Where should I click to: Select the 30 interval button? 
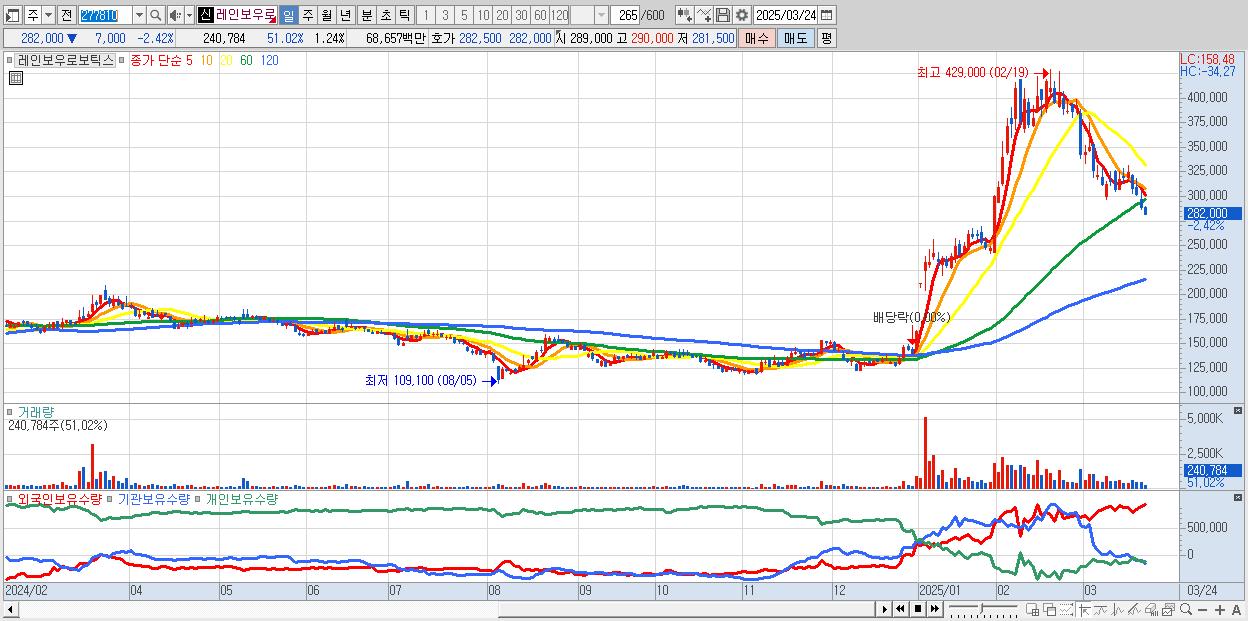pos(521,15)
